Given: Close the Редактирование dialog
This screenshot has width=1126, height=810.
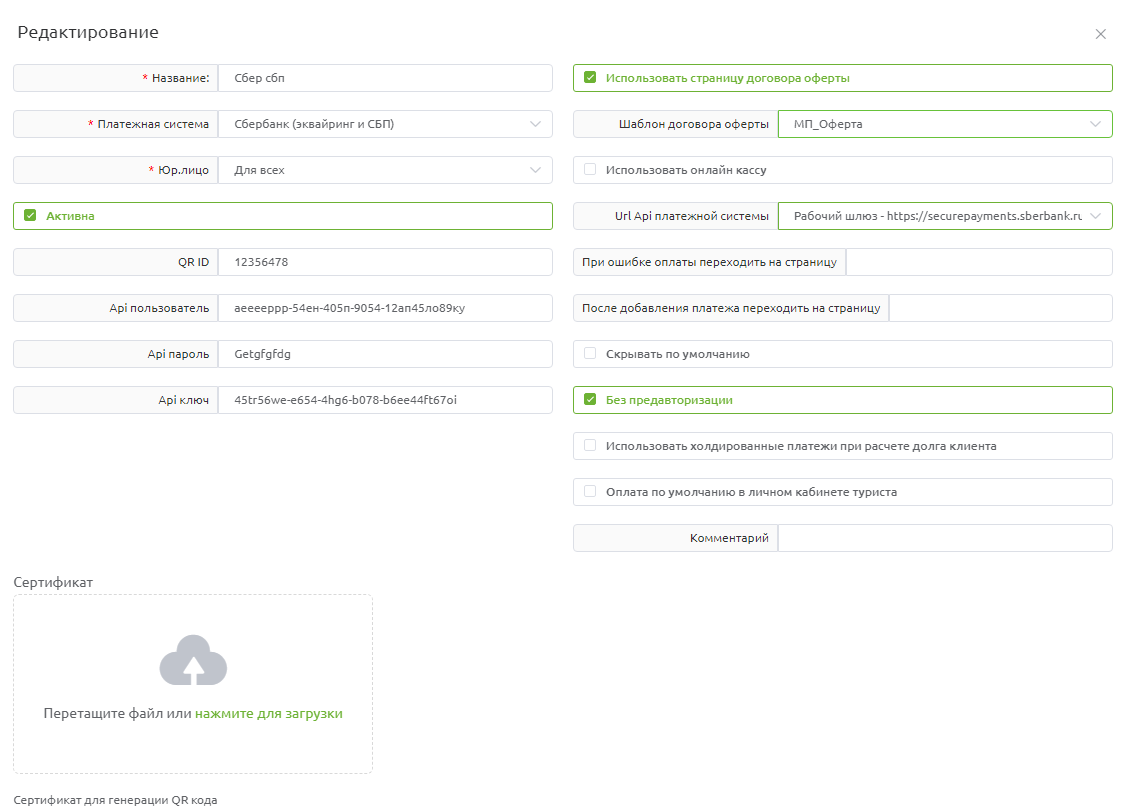Looking at the screenshot, I should 1100,34.
